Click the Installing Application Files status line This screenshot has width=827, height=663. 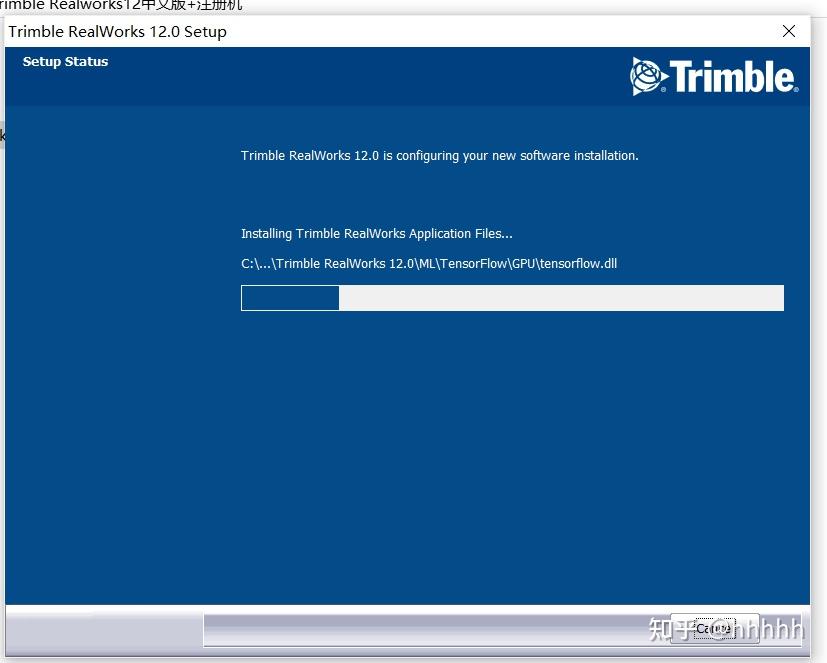[x=376, y=233]
